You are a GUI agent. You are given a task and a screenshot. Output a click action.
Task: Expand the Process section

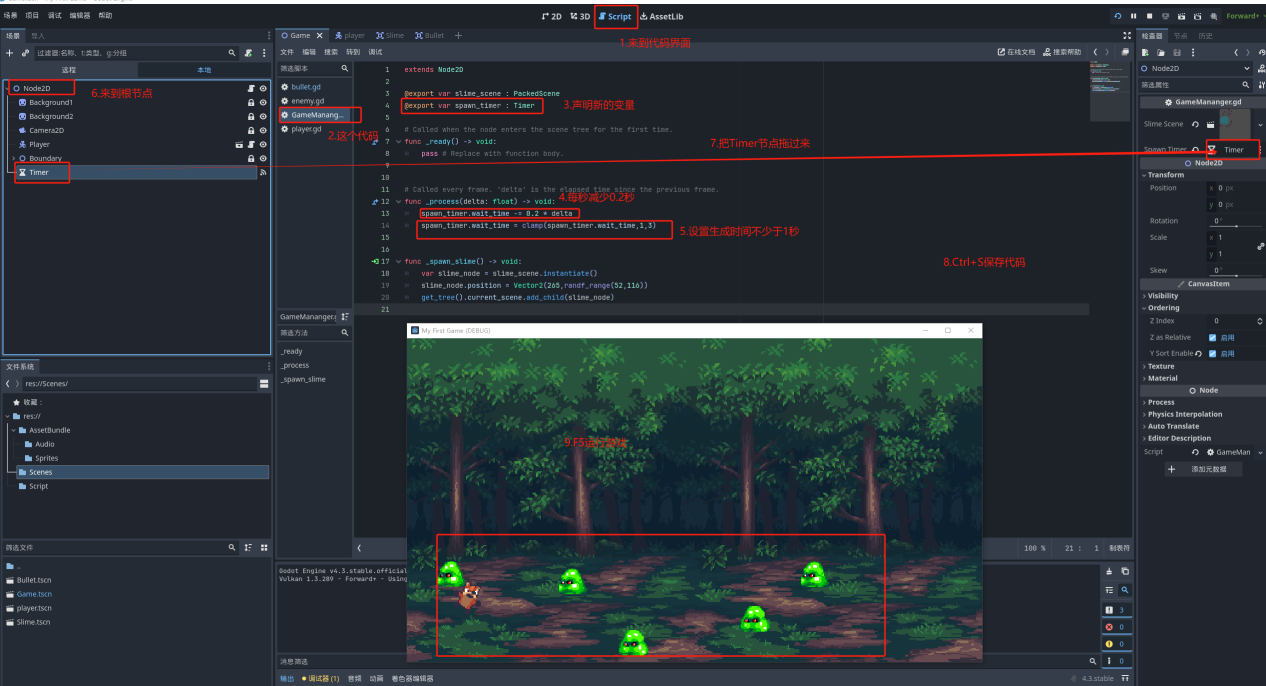tap(1161, 402)
